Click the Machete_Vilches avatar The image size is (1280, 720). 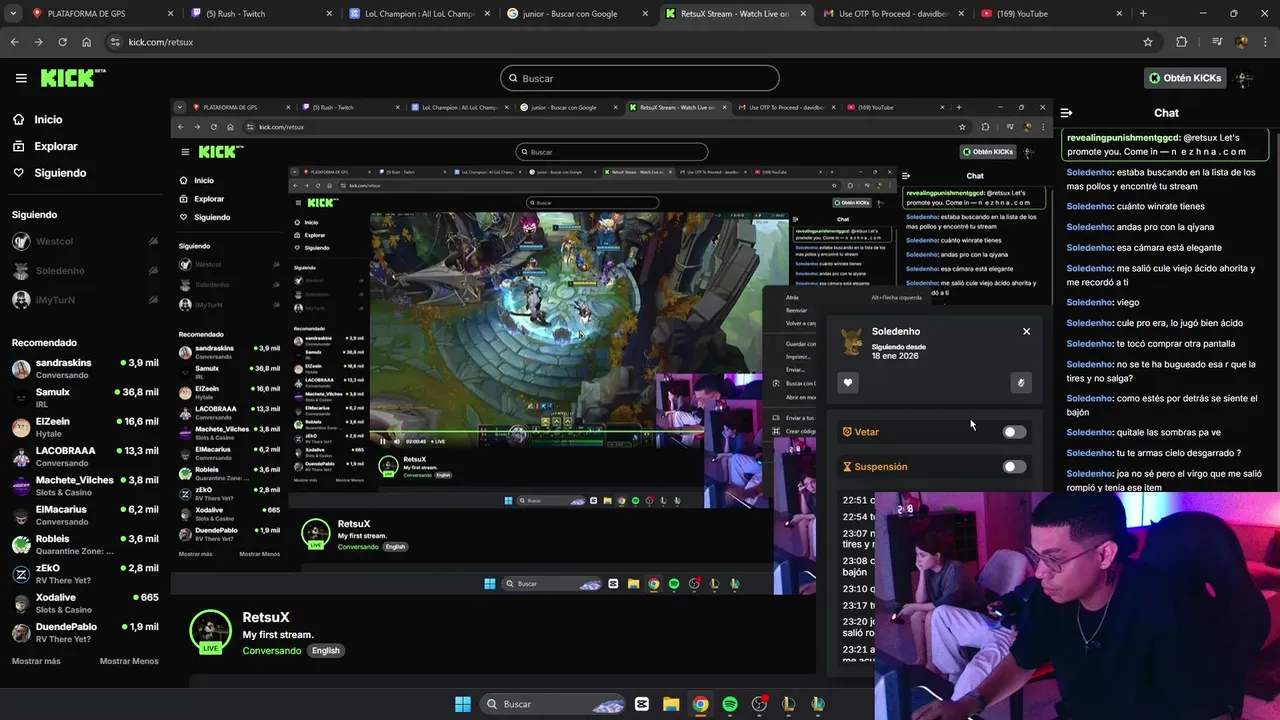(x=21, y=486)
